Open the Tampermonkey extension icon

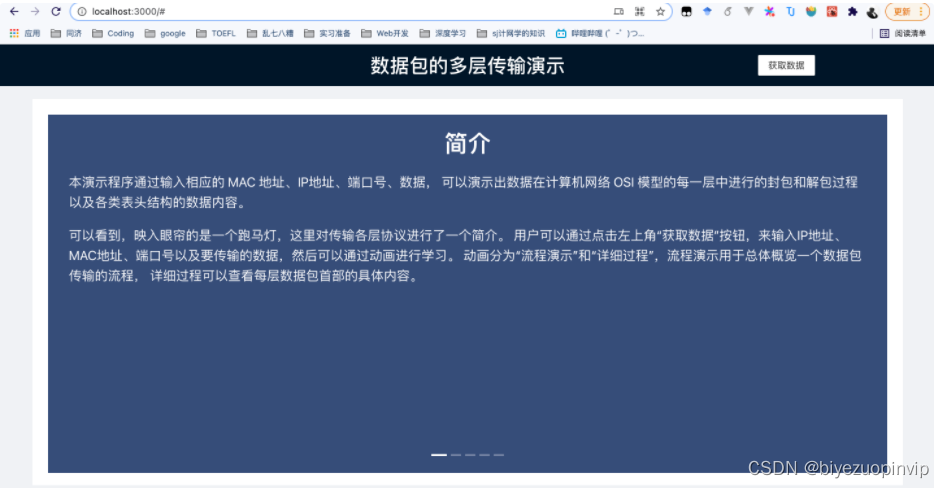point(686,11)
